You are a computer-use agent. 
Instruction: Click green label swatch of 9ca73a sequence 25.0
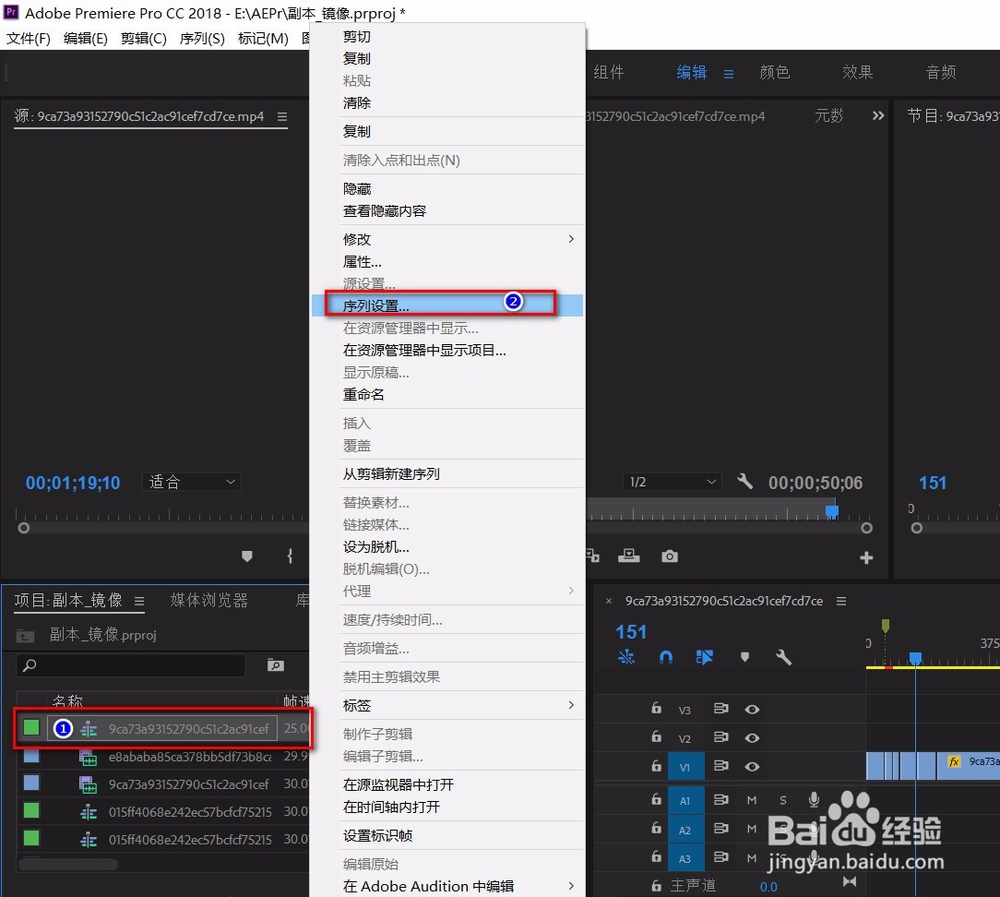(31, 727)
